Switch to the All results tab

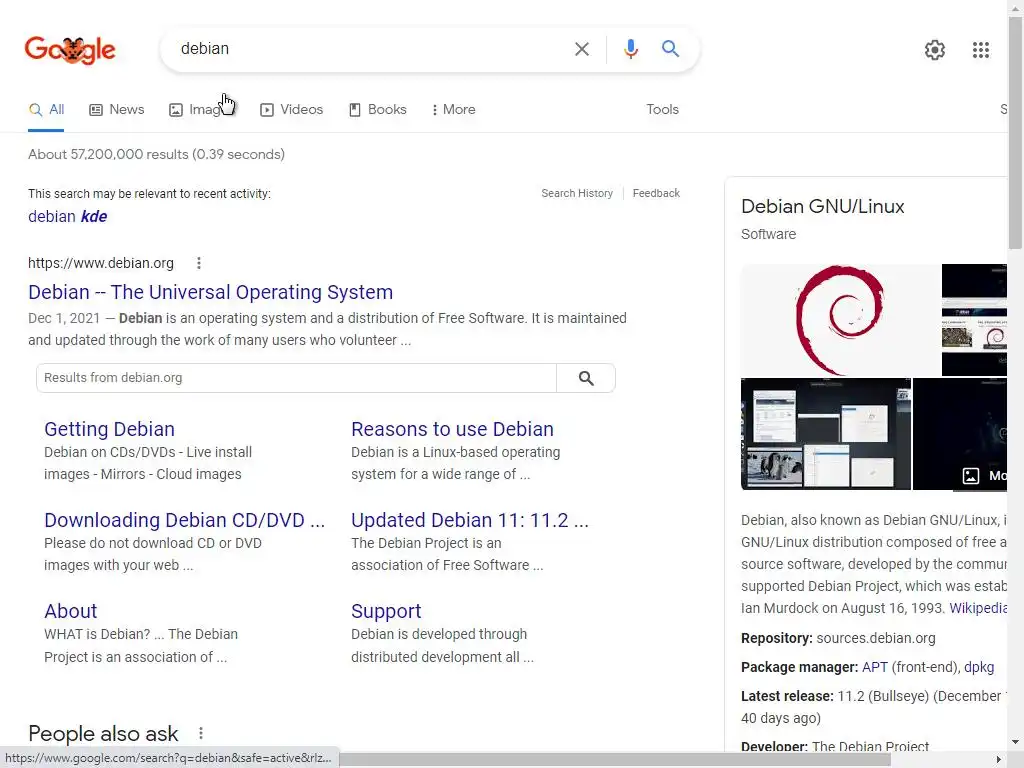point(46,110)
